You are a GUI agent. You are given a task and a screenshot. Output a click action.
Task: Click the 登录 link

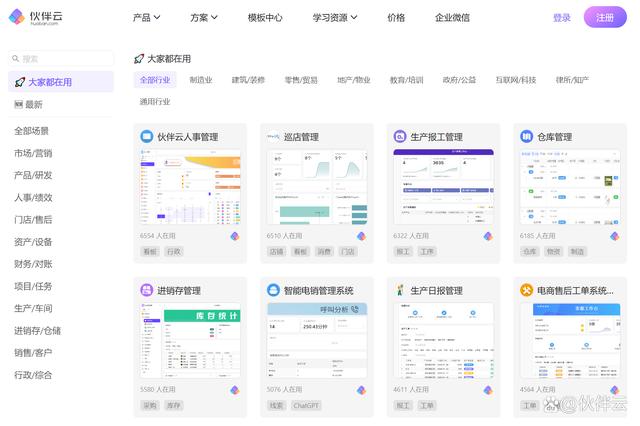(x=562, y=18)
